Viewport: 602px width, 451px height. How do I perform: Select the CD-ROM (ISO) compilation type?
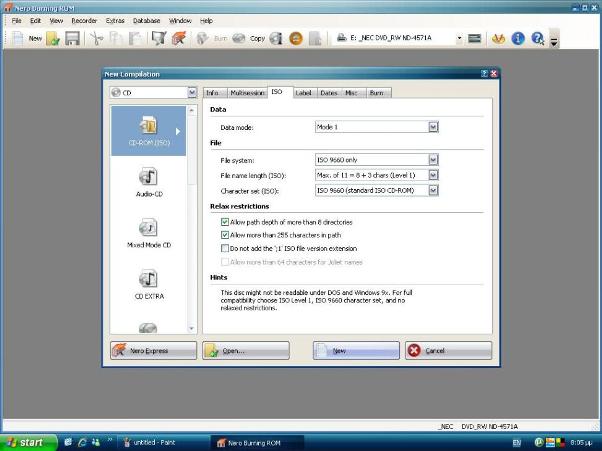(149, 131)
